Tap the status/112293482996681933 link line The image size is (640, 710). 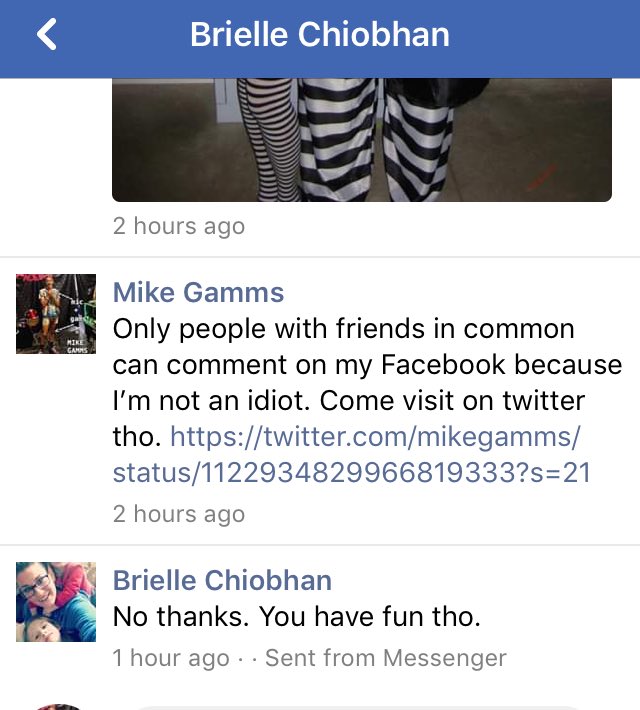pos(351,473)
